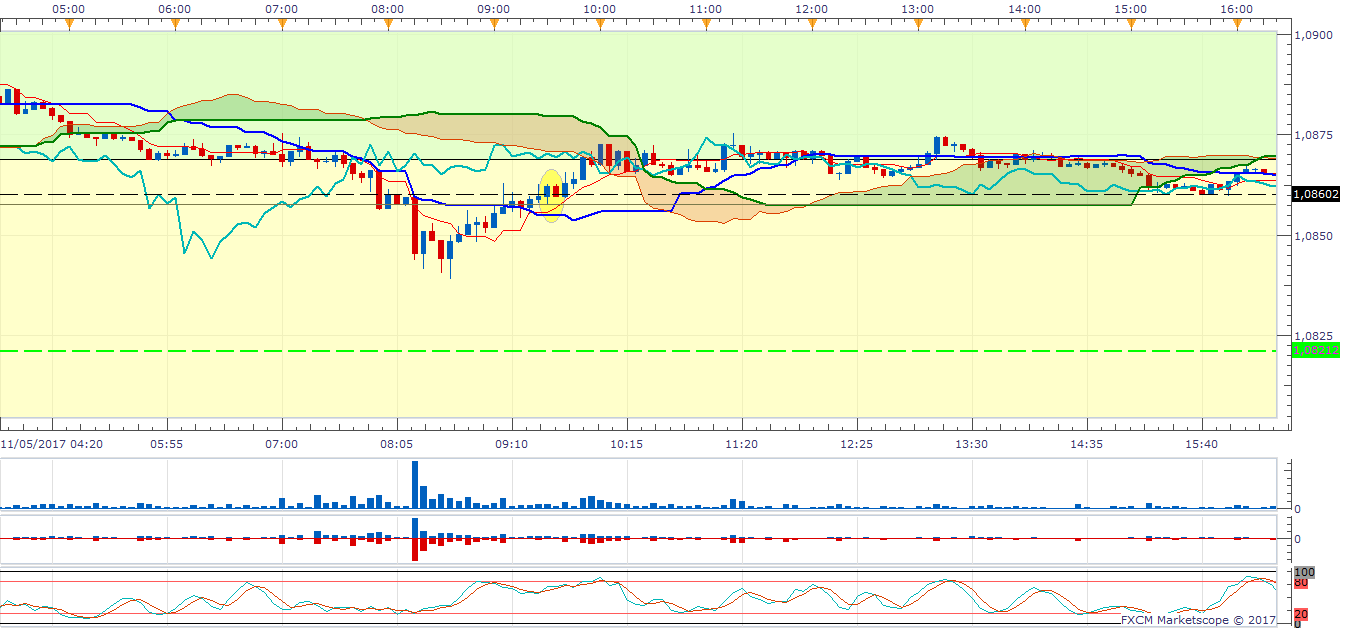Select the 14:35 bottom axis label
This screenshot has width=1349, height=628.
click(1086, 443)
